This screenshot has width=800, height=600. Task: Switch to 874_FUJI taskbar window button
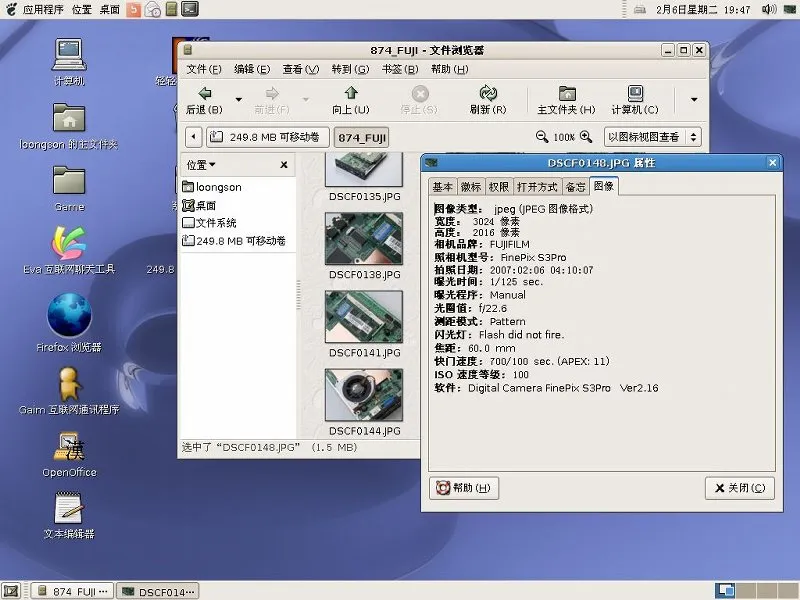pos(72,591)
